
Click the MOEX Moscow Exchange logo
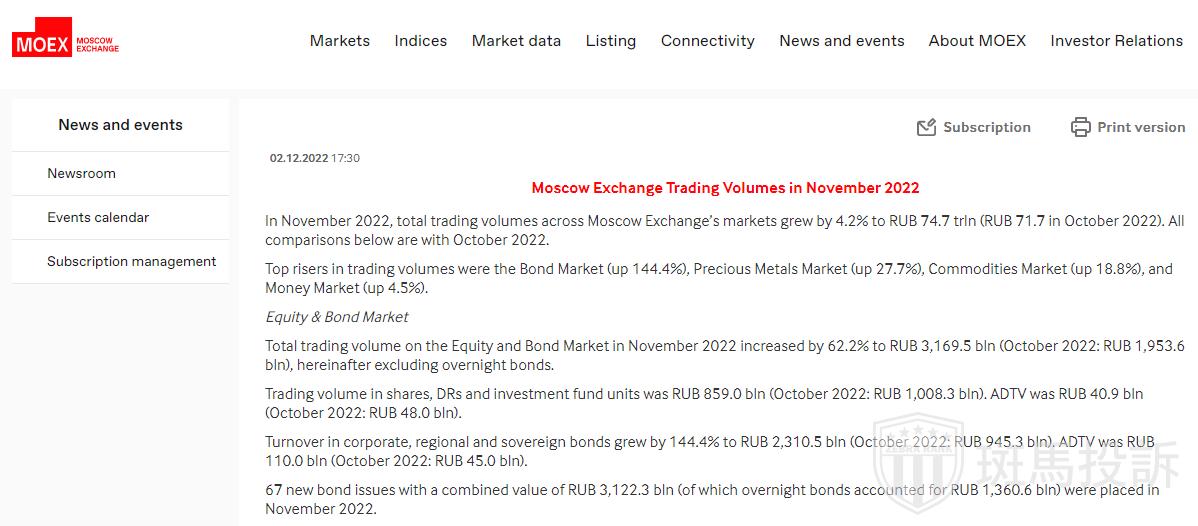65,42
